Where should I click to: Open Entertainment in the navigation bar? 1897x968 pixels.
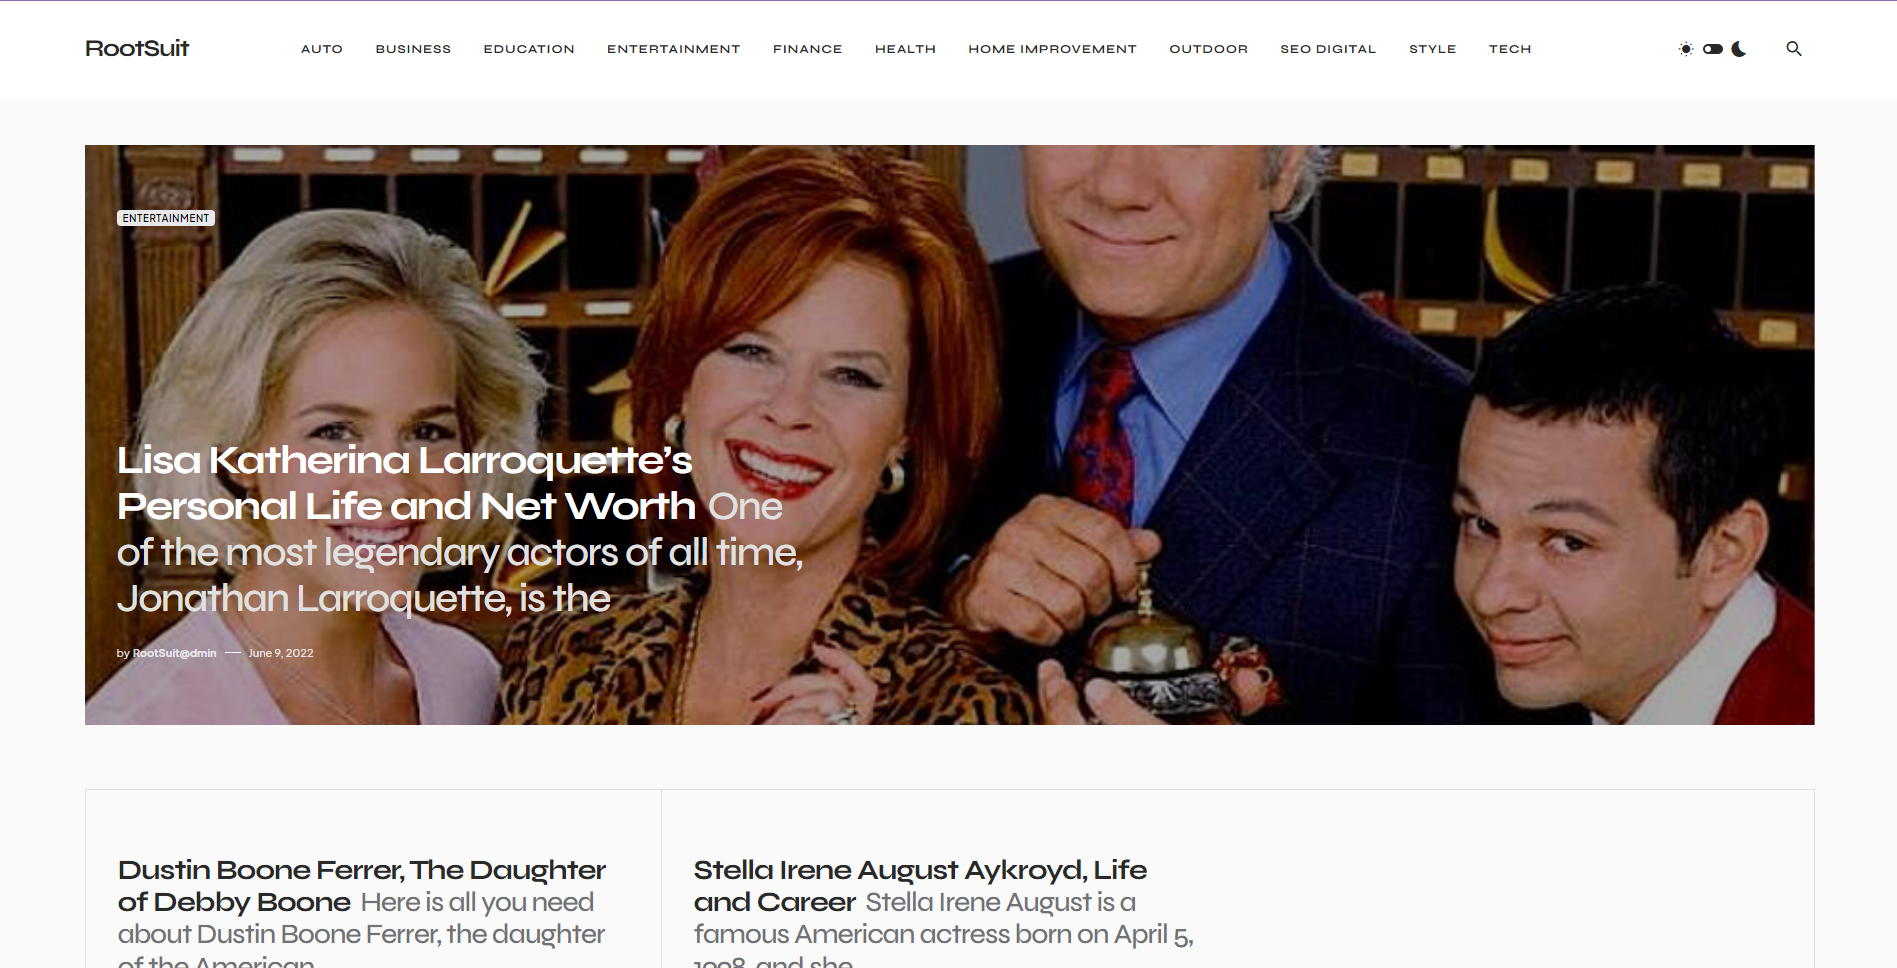click(674, 49)
